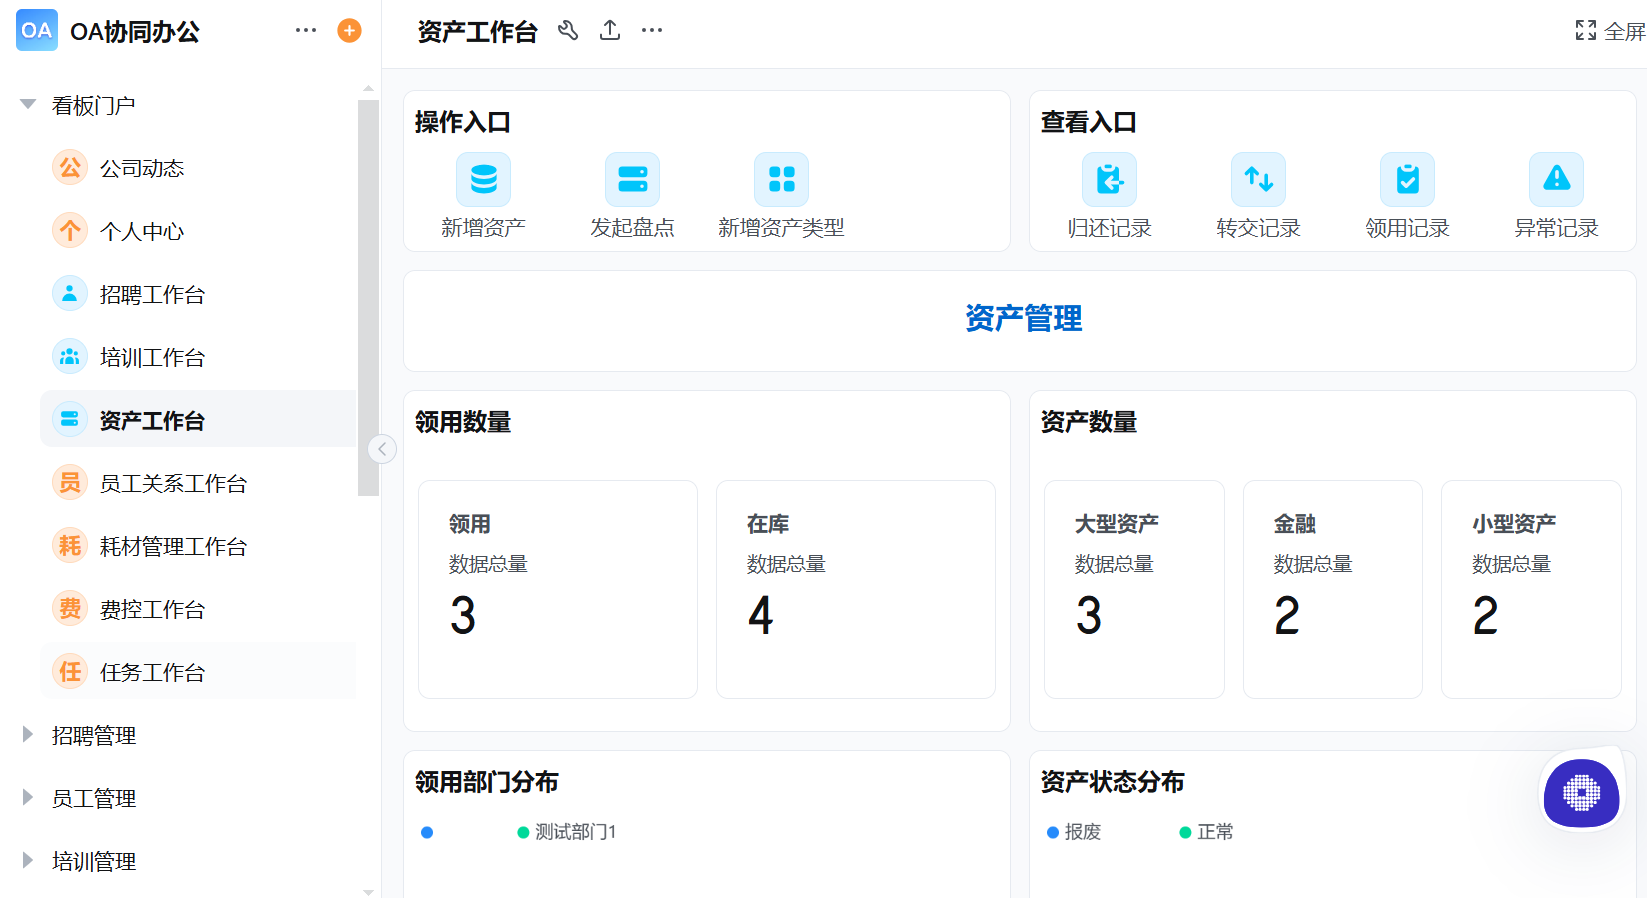This screenshot has width=1647, height=898.
Task: Select the 公司动态 menu item
Action: (x=198, y=168)
